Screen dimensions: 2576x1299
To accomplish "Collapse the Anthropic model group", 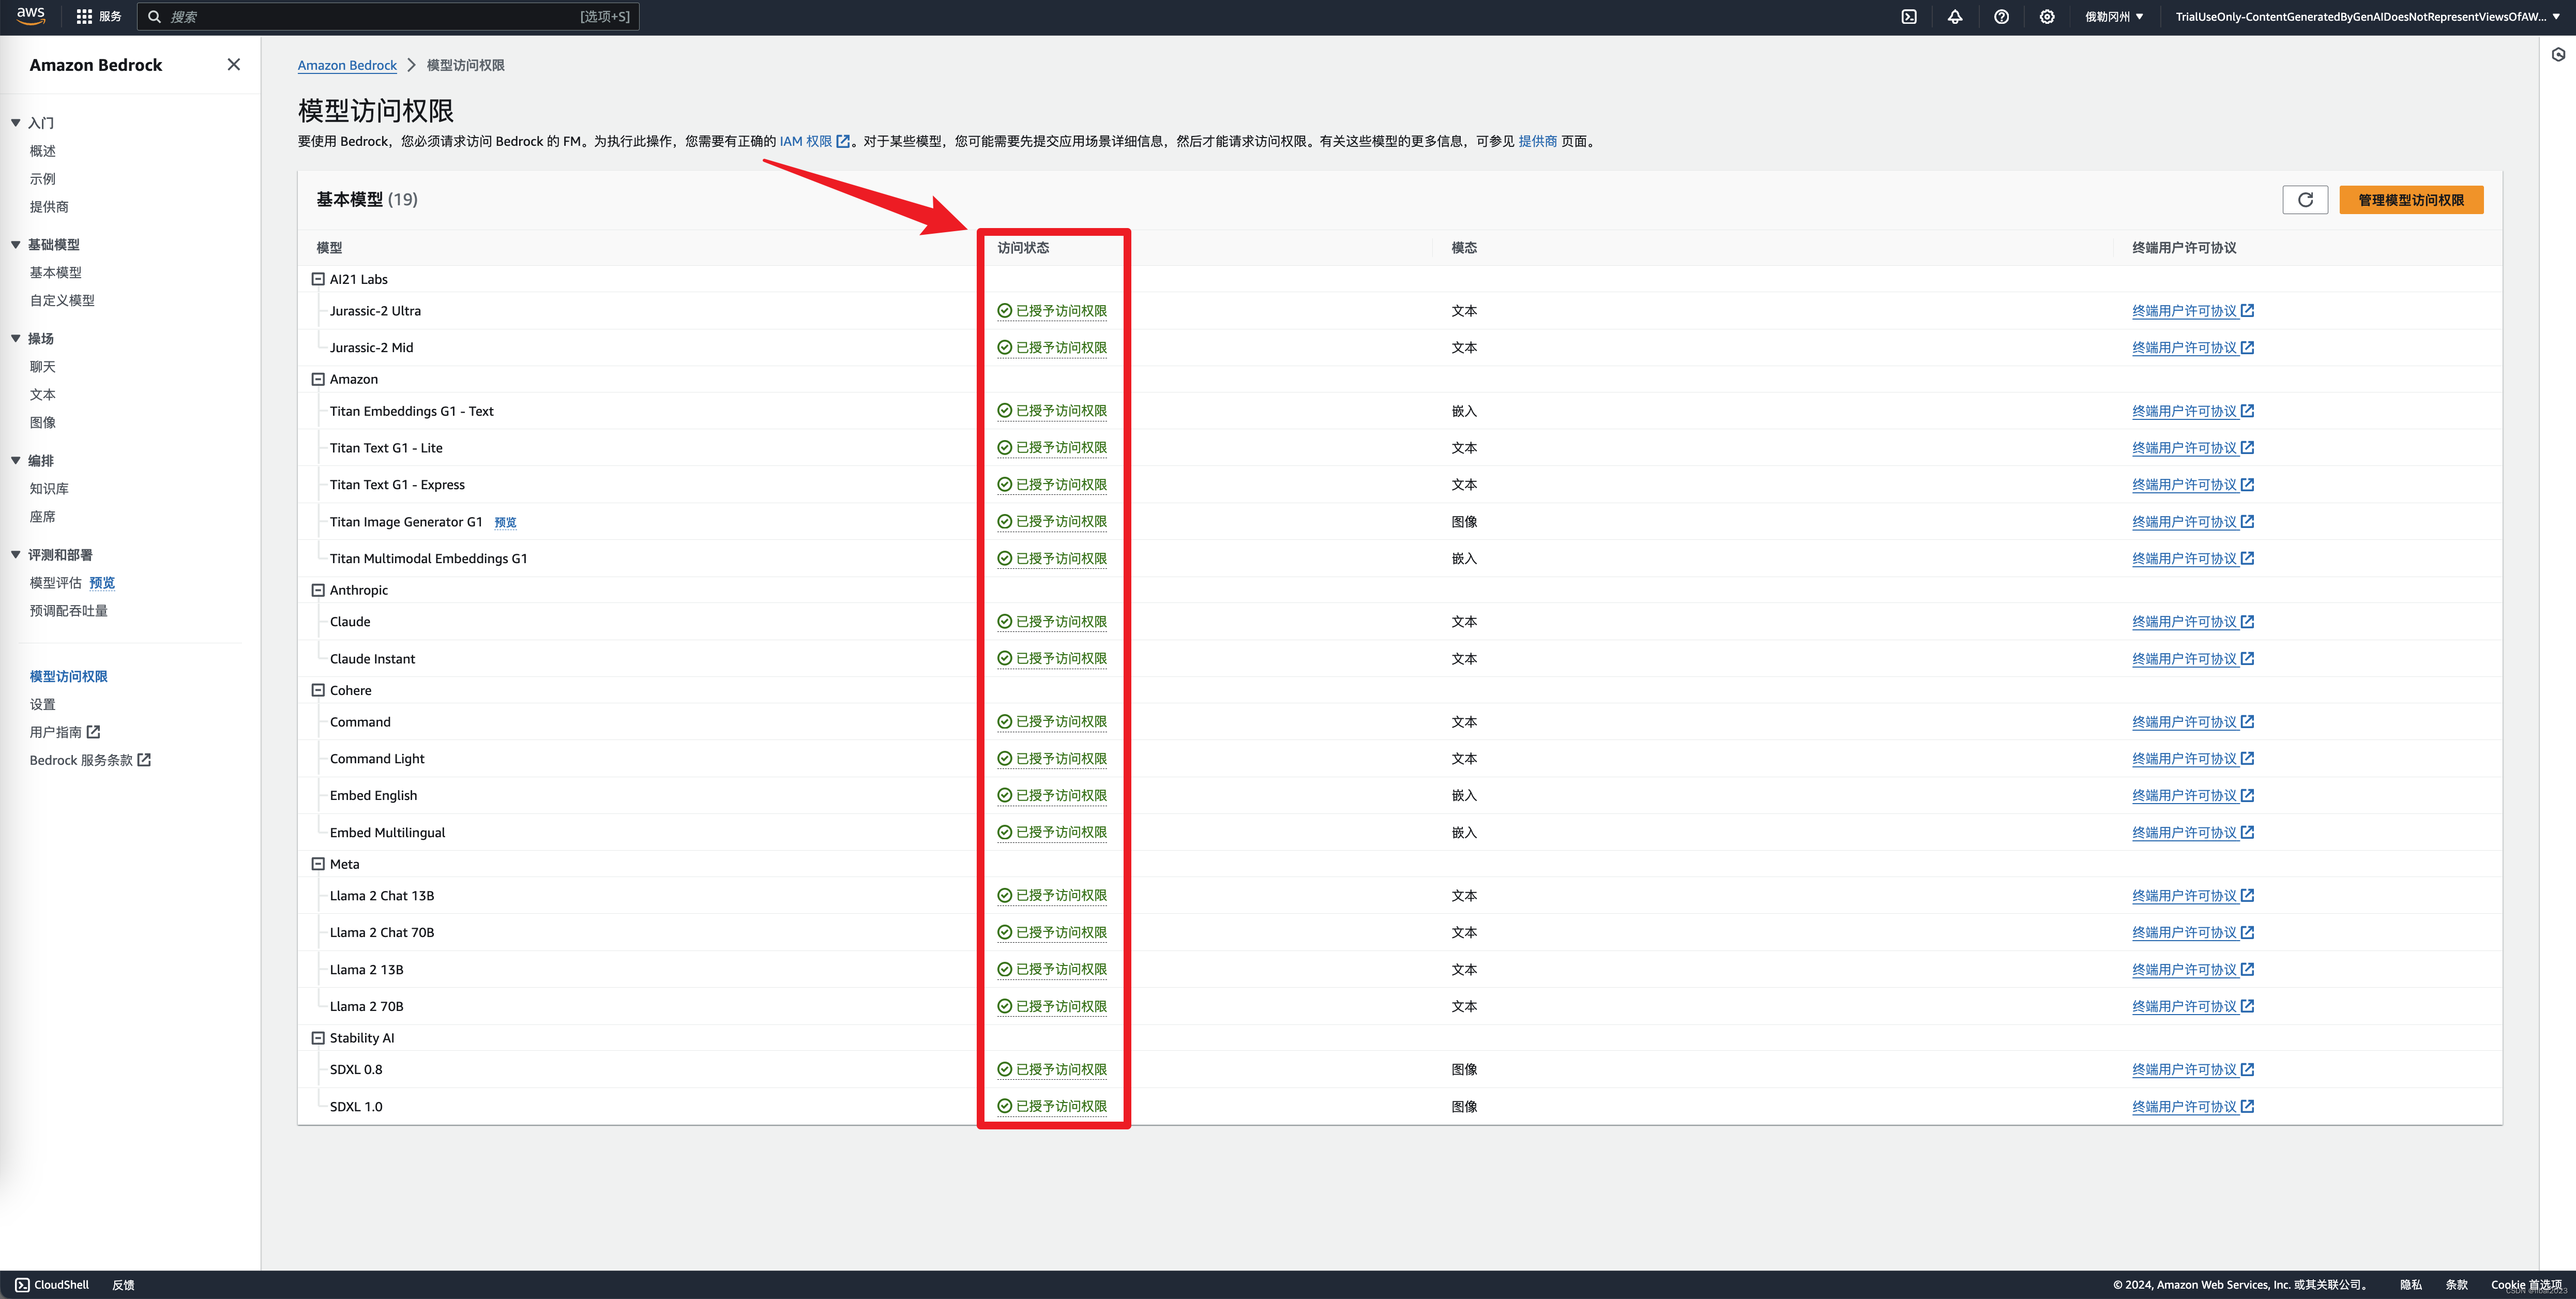I will pos(318,590).
